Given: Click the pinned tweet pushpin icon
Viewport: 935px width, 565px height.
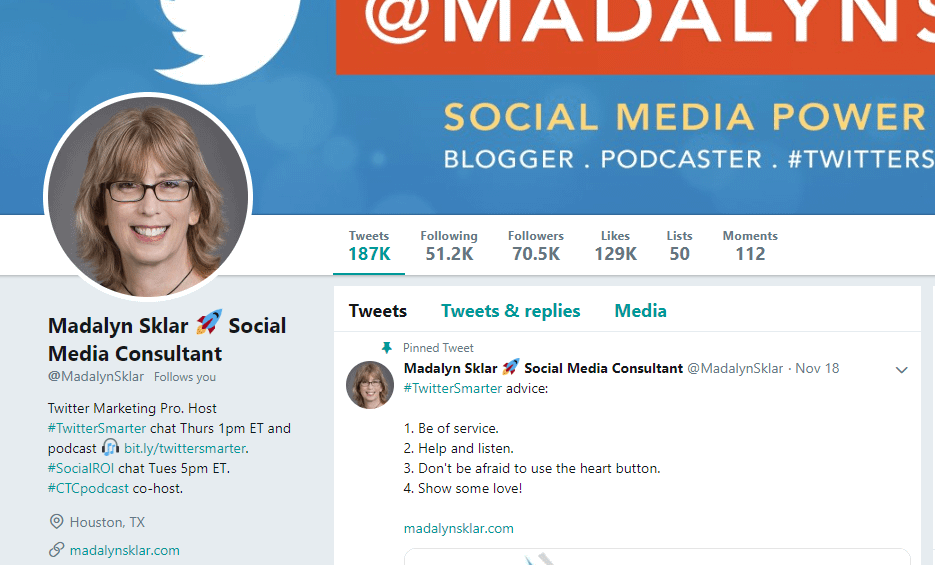Looking at the screenshot, I should click(x=386, y=347).
